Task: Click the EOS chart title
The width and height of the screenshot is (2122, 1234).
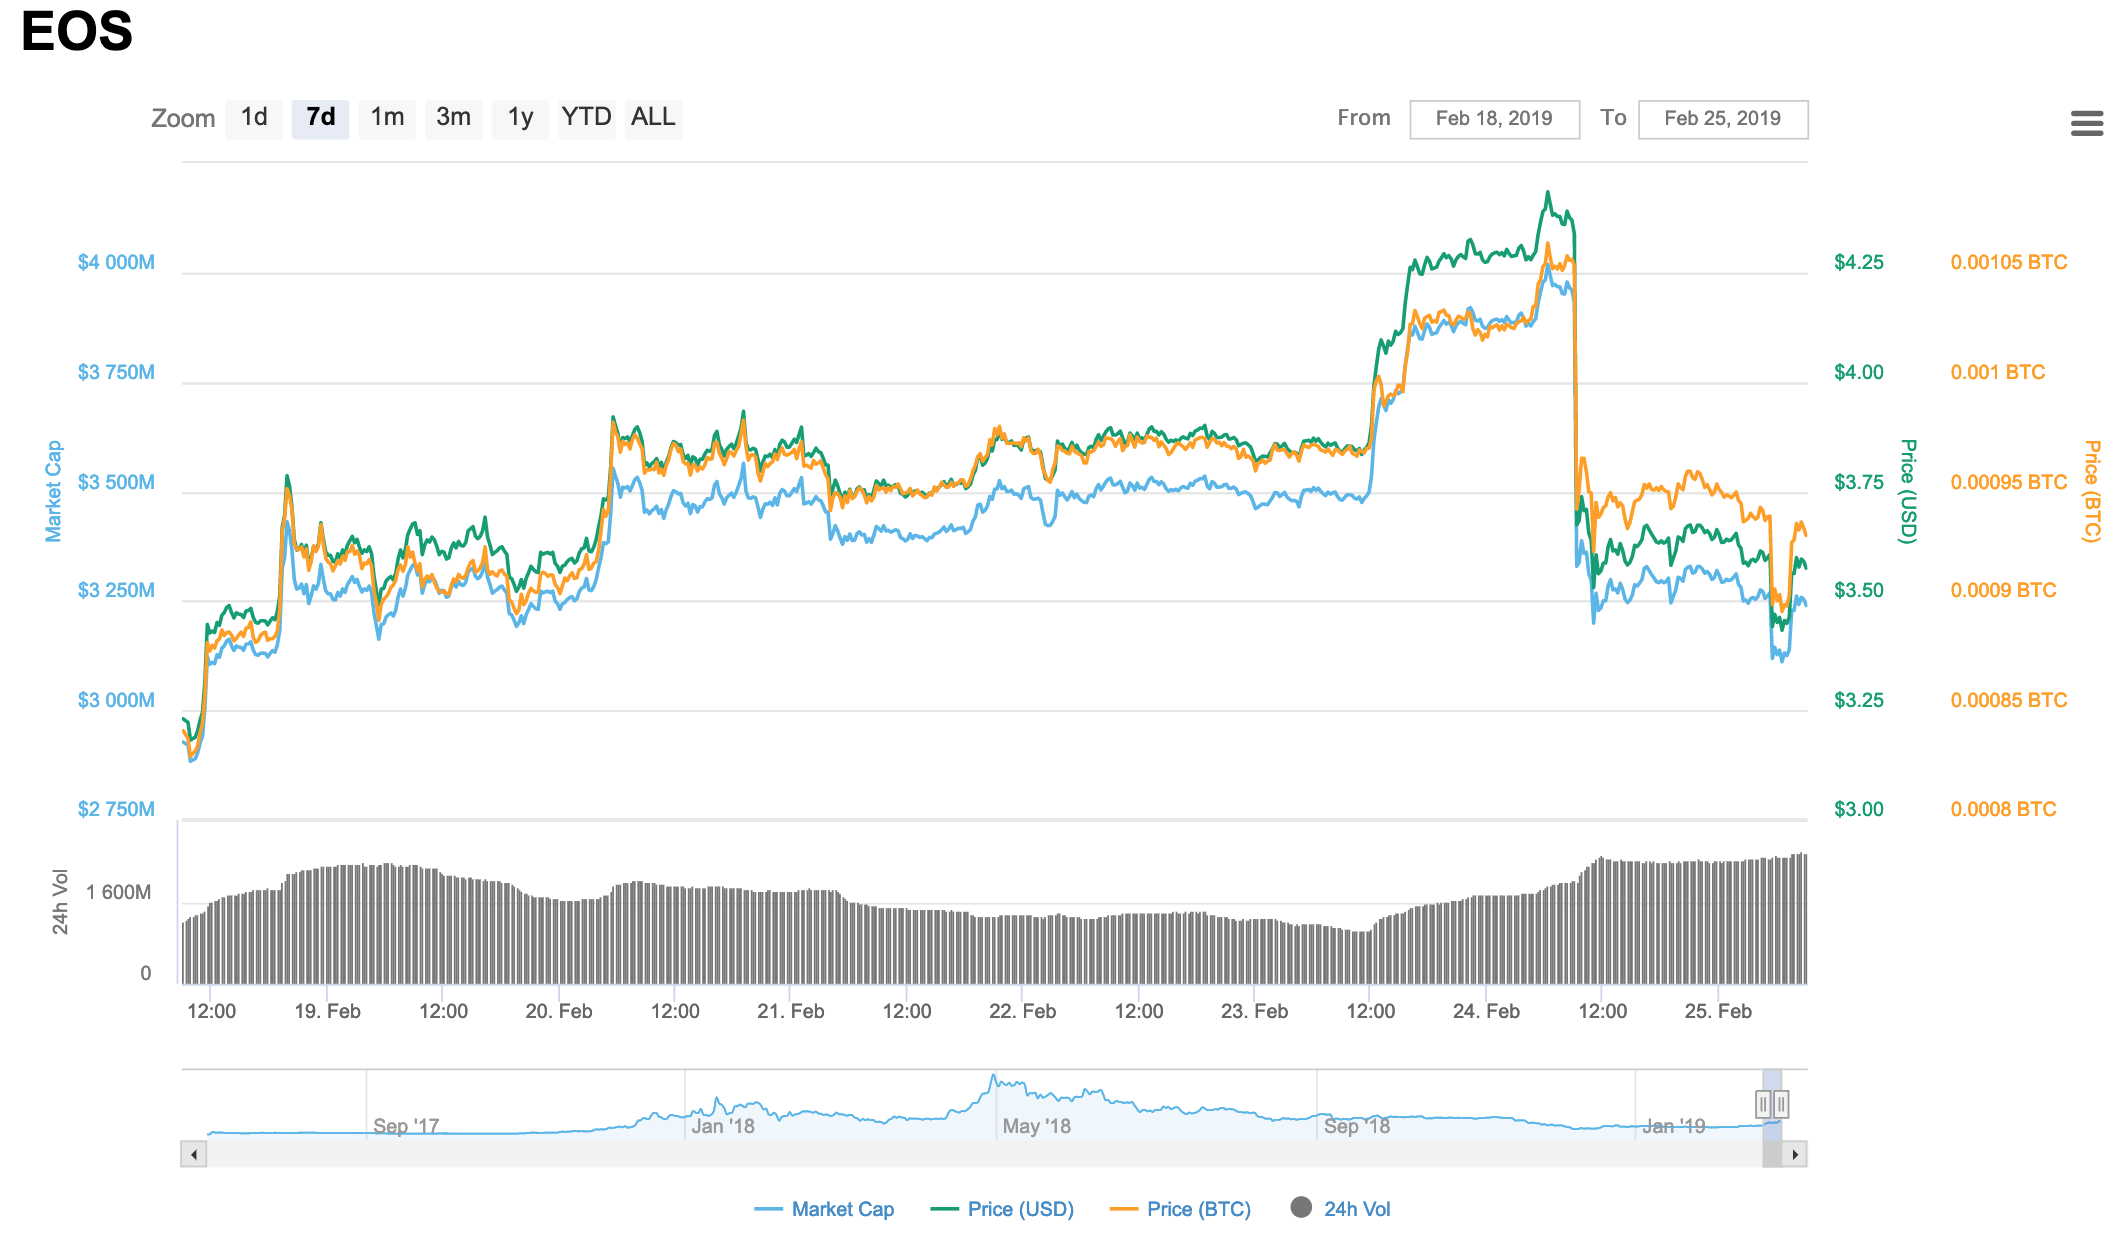Action: click(x=77, y=31)
